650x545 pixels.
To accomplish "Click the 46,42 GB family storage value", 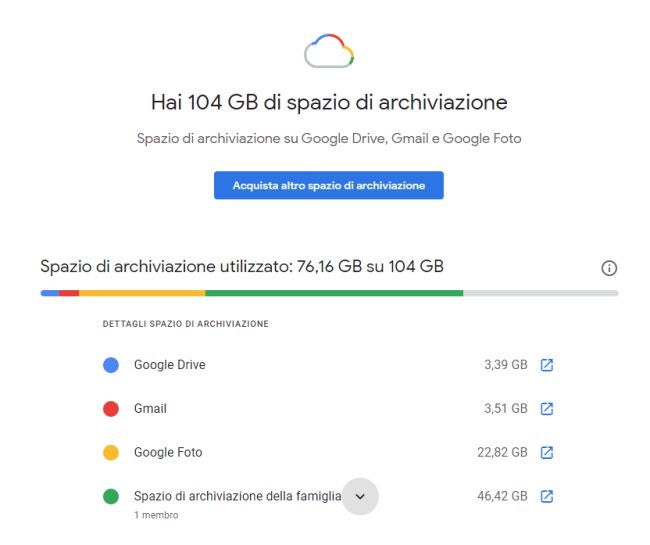I will (x=502, y=497).
